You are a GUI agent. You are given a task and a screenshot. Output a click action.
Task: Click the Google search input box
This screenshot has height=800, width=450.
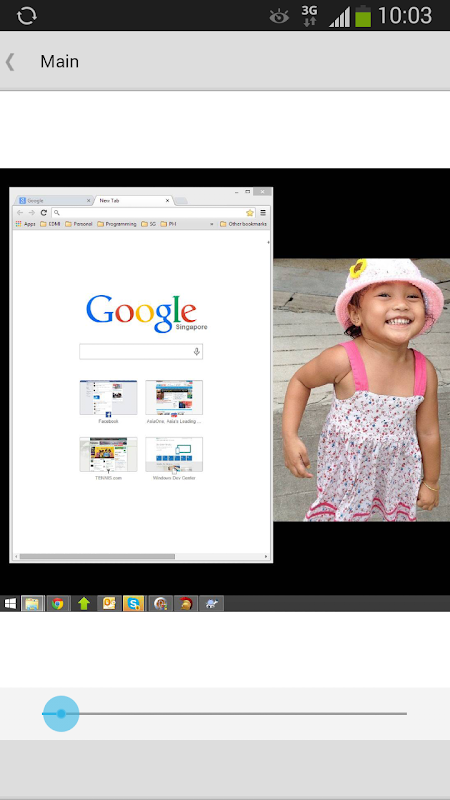click(x=141, y=352)
